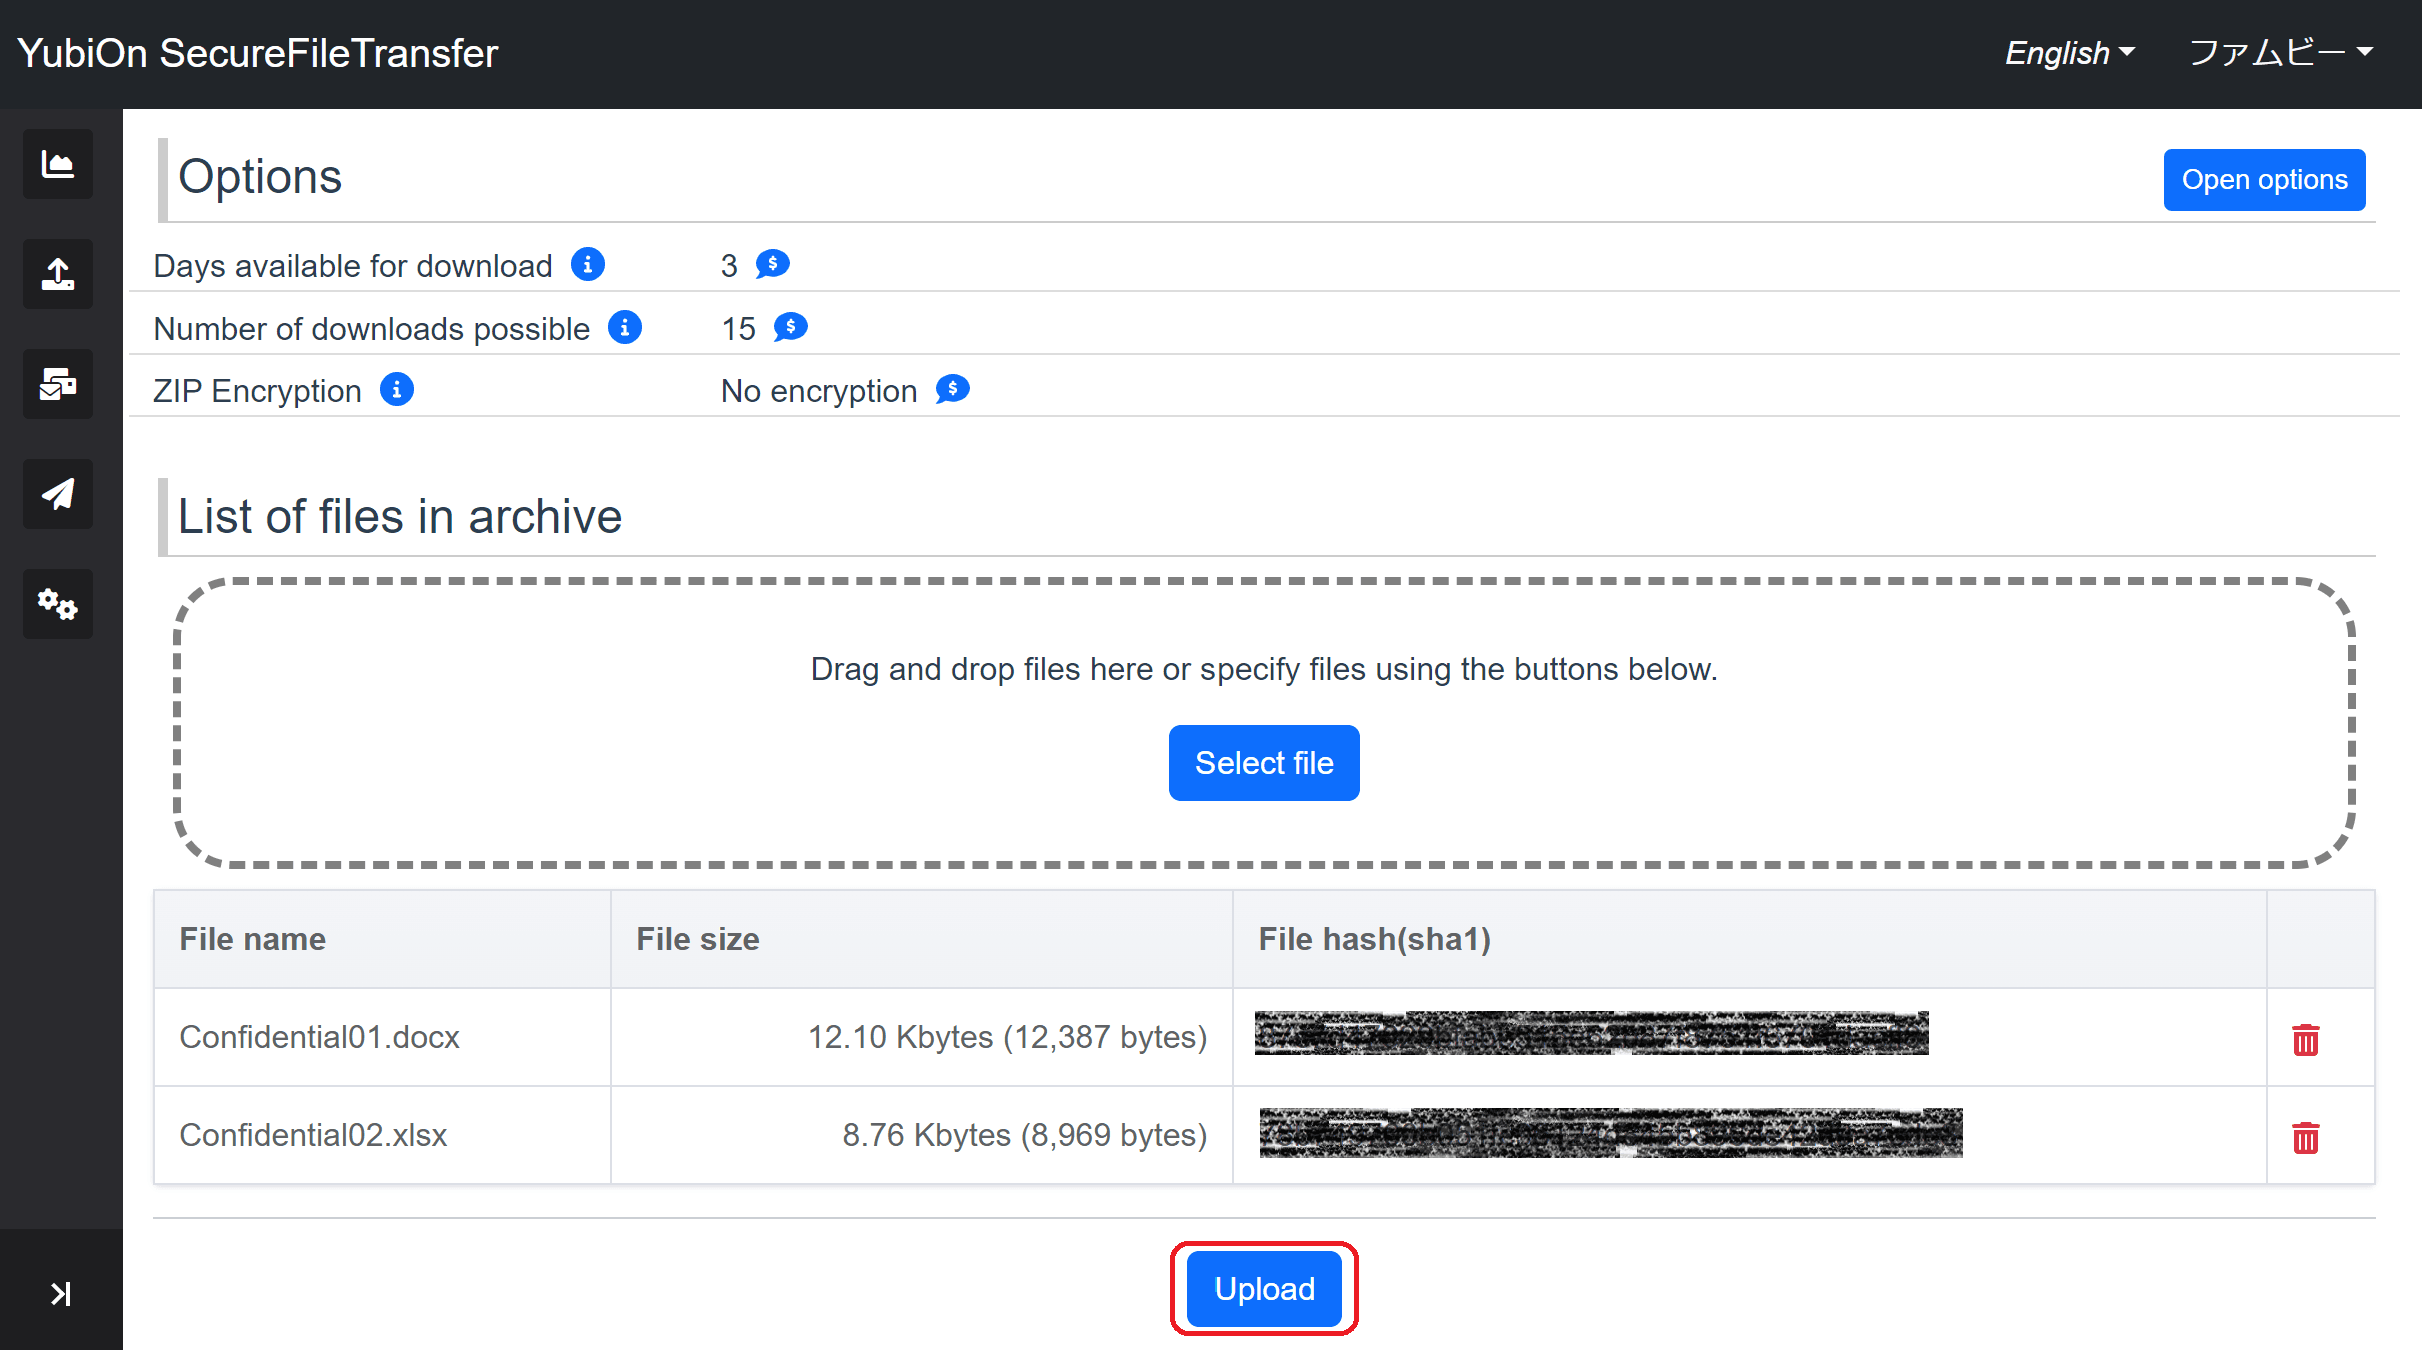Delete Confidential01.docx with the trash icon
The height and width of the screenshot is (1350, 2422).
(2306, 1040)
